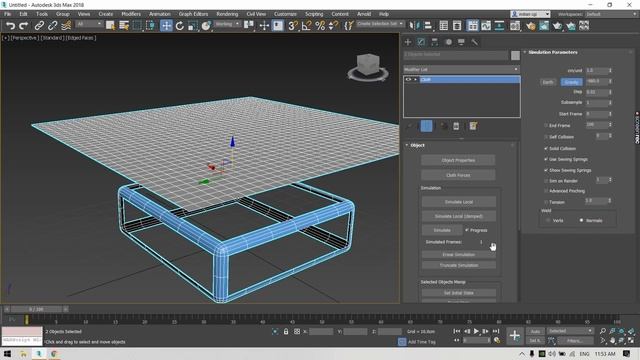Toggle the Show Sewing Springs checkbox

coord(546,170)
